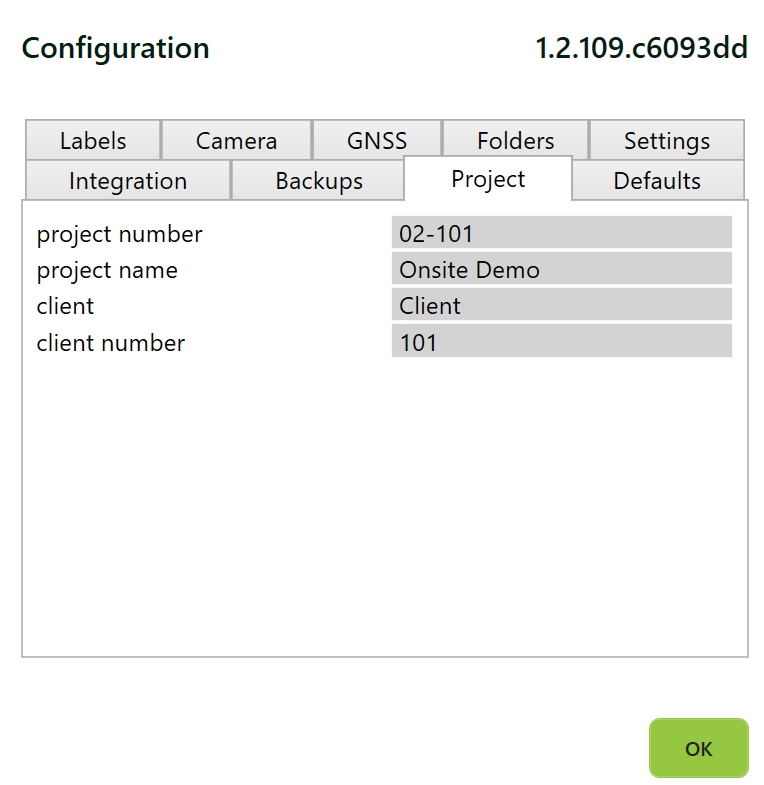764x785 pixels.
Task: Click the Configuration dialog title
Action: [115, 48]
